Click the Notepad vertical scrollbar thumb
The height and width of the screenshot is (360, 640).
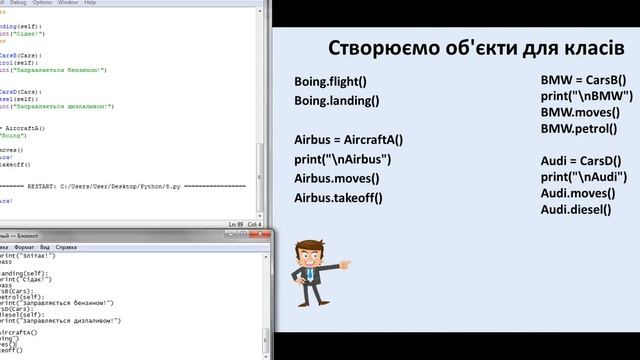266,340
